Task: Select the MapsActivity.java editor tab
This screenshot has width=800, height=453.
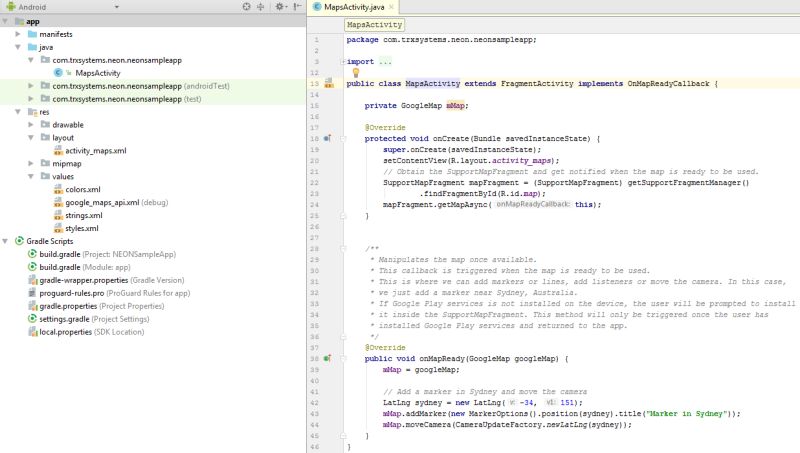Action: [354, 7]
